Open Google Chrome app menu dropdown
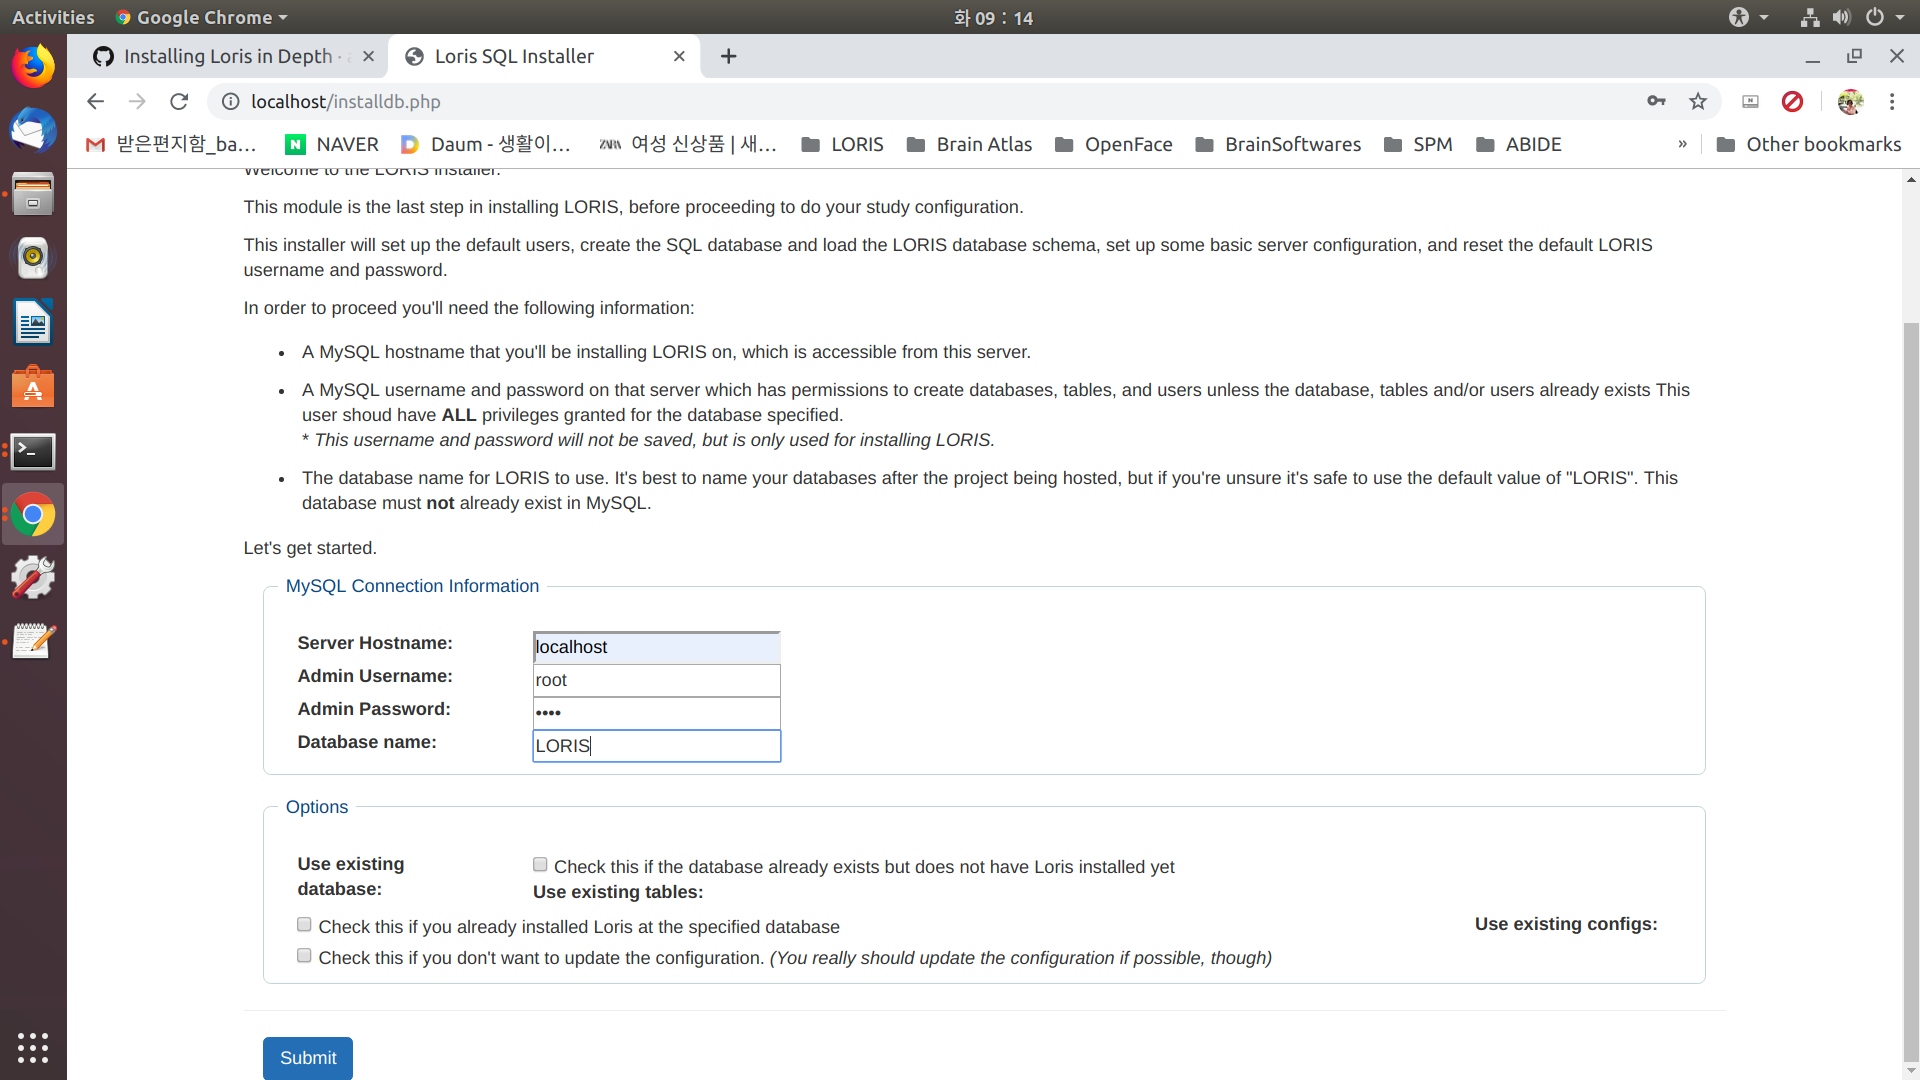This screenshot has width=1920, height=1080. click(201, 17)
